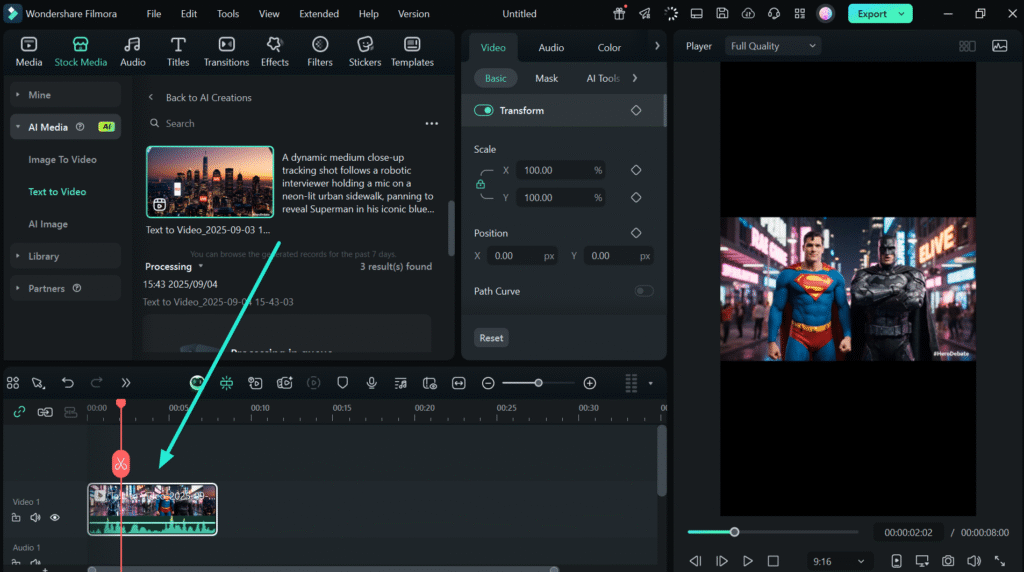This screenshot has width=1024, height=572.
Task: Click the player progress slider handle
Action: coord(734,532)
